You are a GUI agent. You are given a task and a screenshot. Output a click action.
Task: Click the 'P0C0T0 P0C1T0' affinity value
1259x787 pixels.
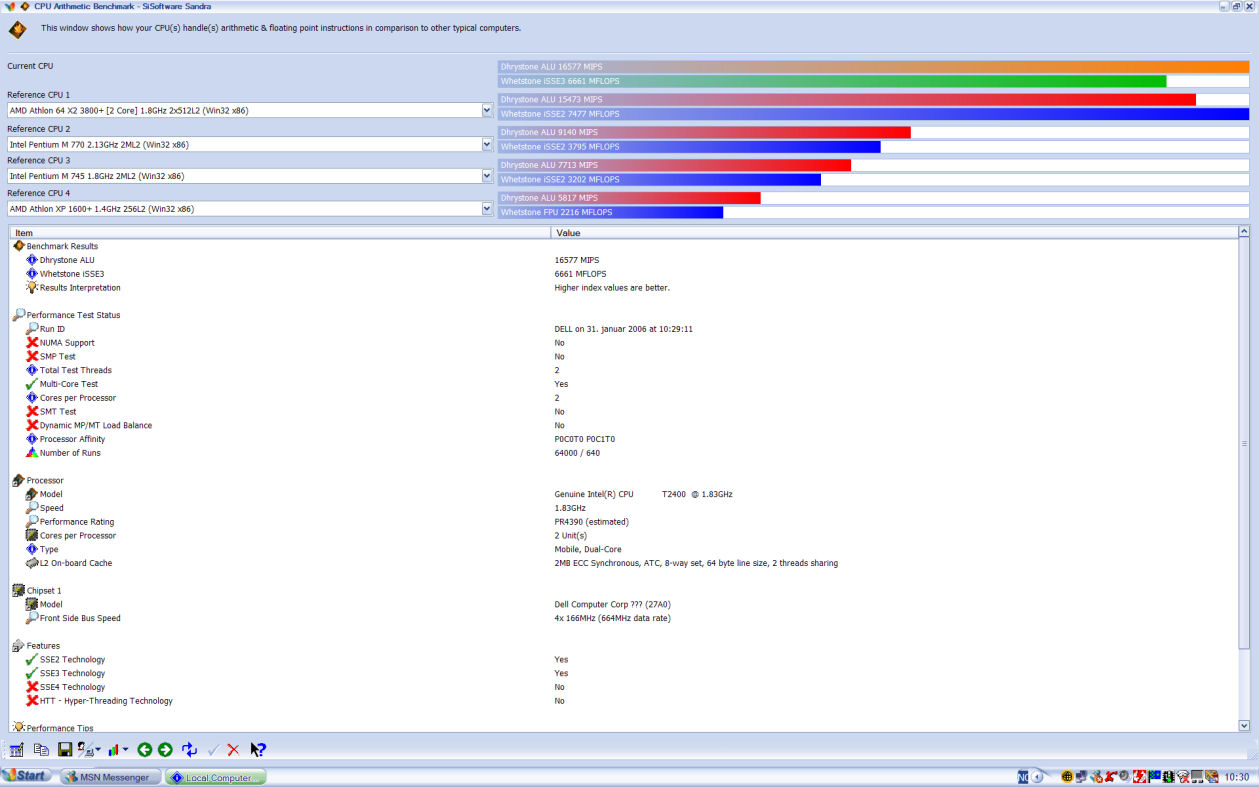585,439
